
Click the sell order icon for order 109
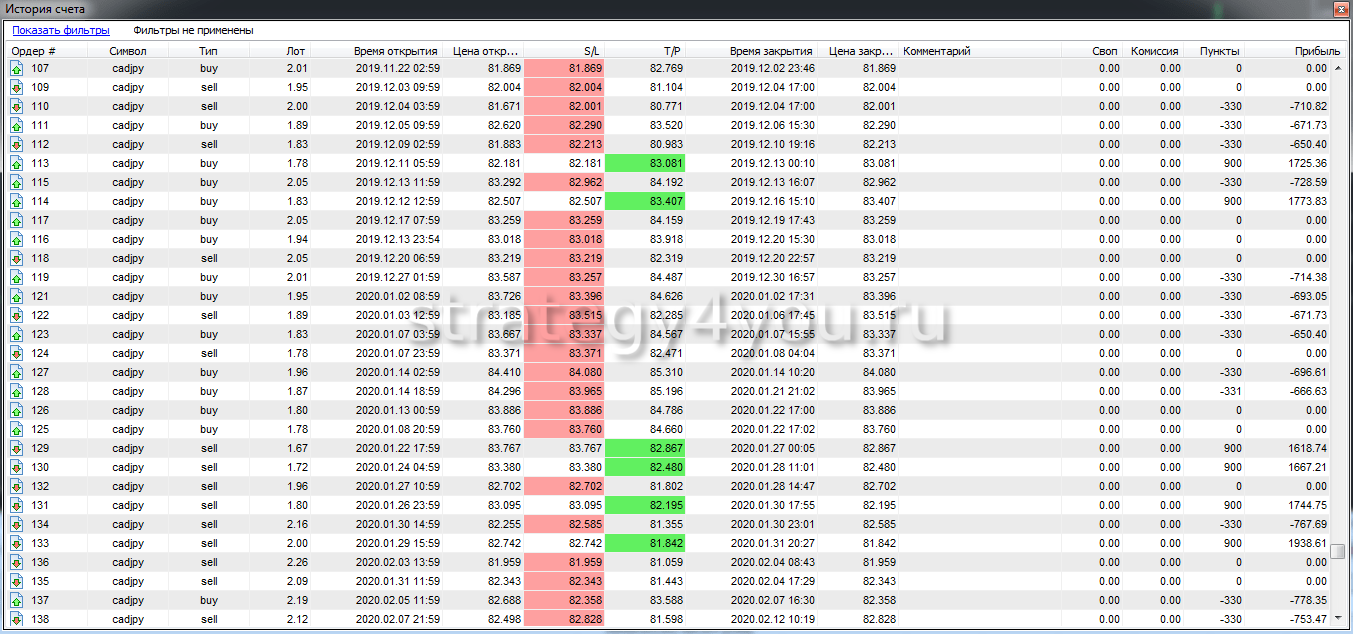(17, 88)
